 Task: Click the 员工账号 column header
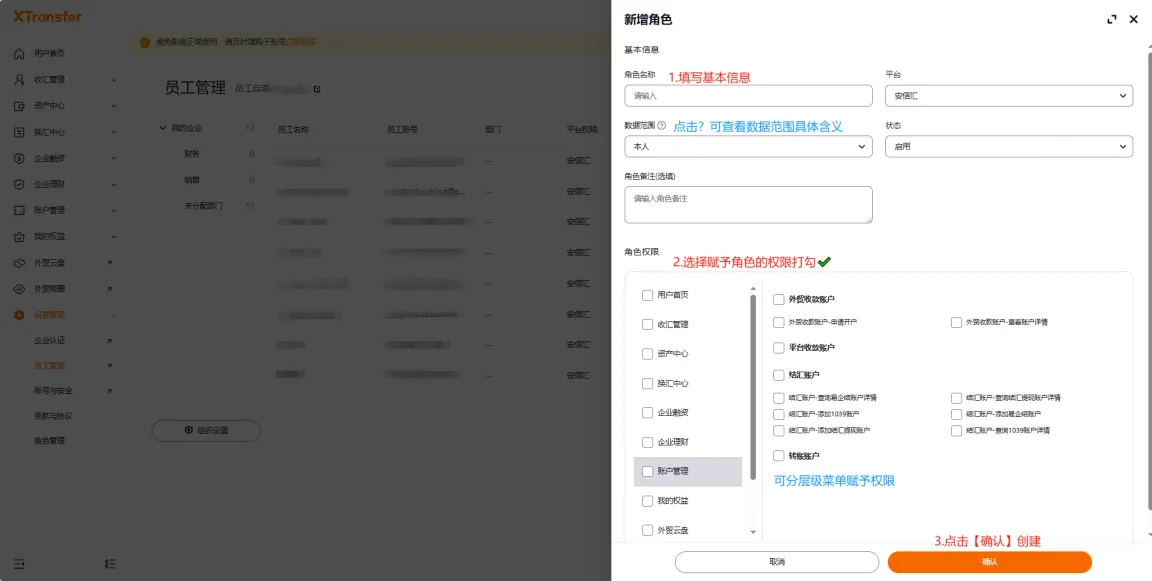click(402, 129)
